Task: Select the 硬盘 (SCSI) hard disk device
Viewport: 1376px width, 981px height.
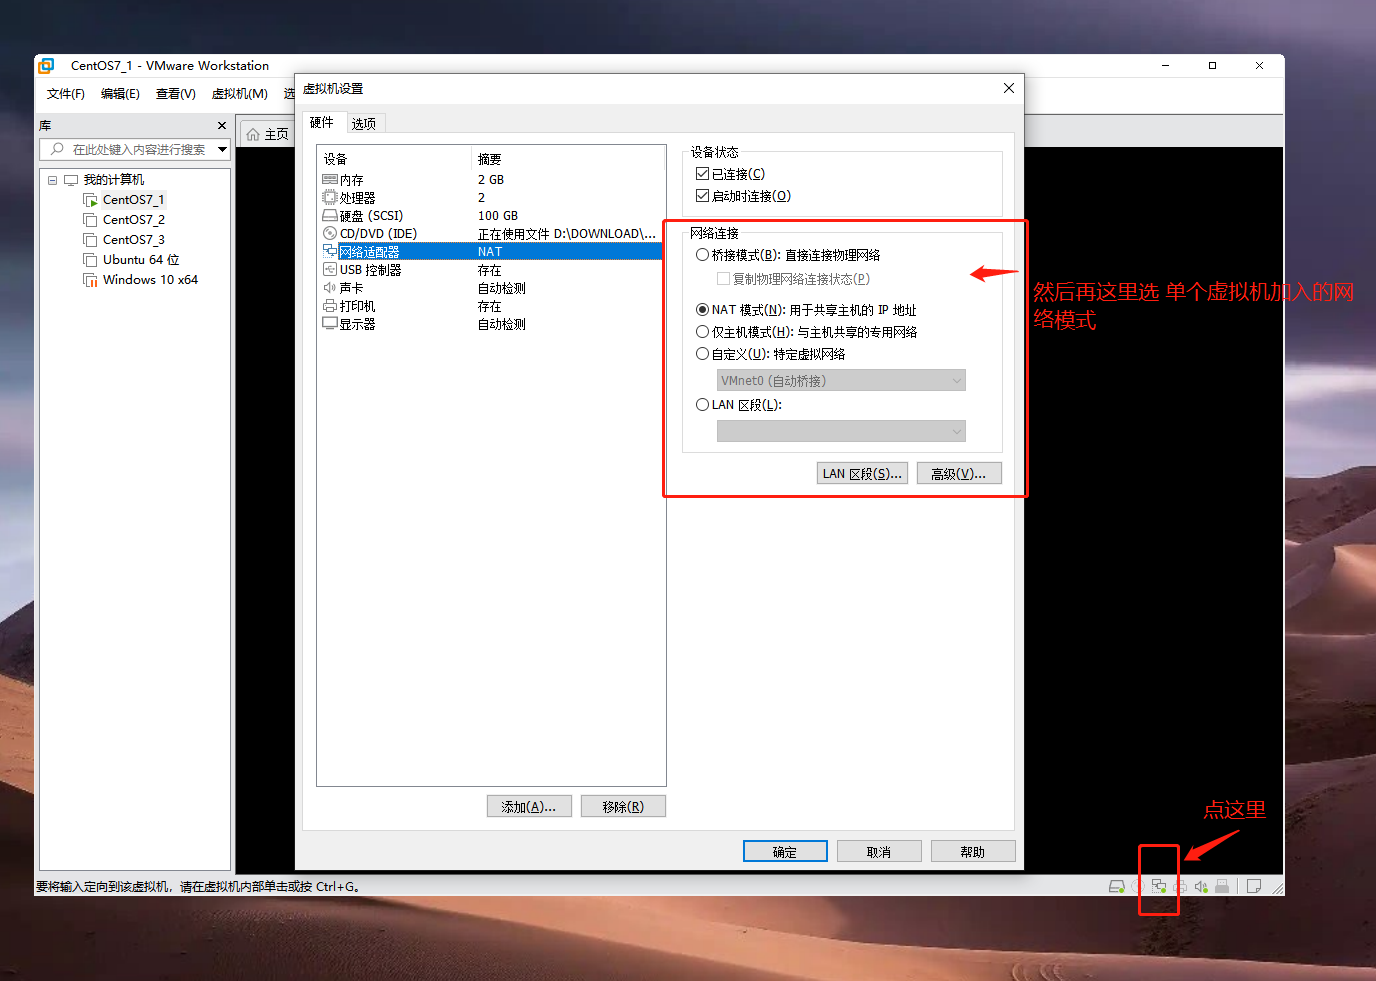Action: click(490, 216)
